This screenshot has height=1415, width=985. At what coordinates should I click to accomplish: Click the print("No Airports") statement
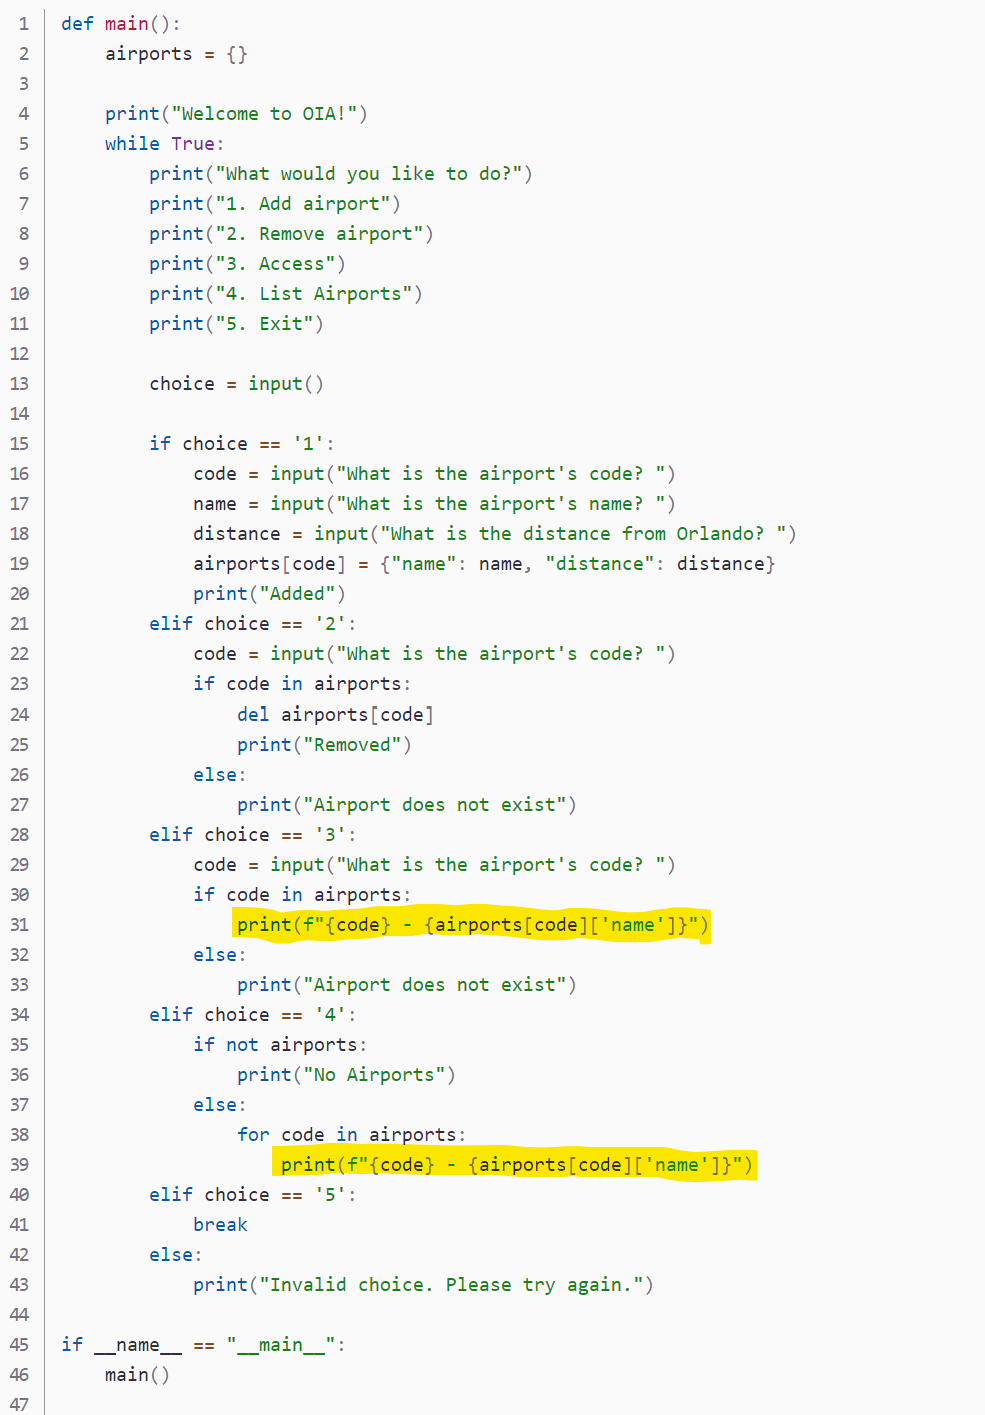[345, 1074]
